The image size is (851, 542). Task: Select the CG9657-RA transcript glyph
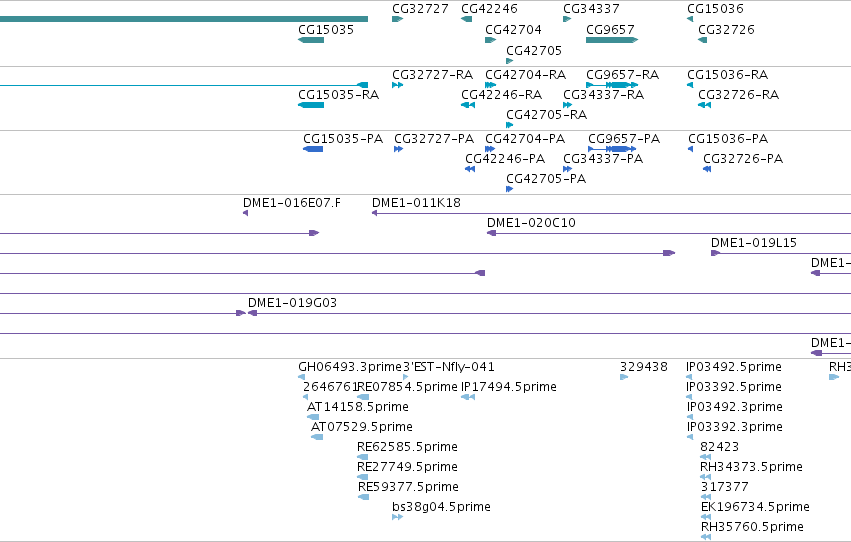(x=612, y=85)
